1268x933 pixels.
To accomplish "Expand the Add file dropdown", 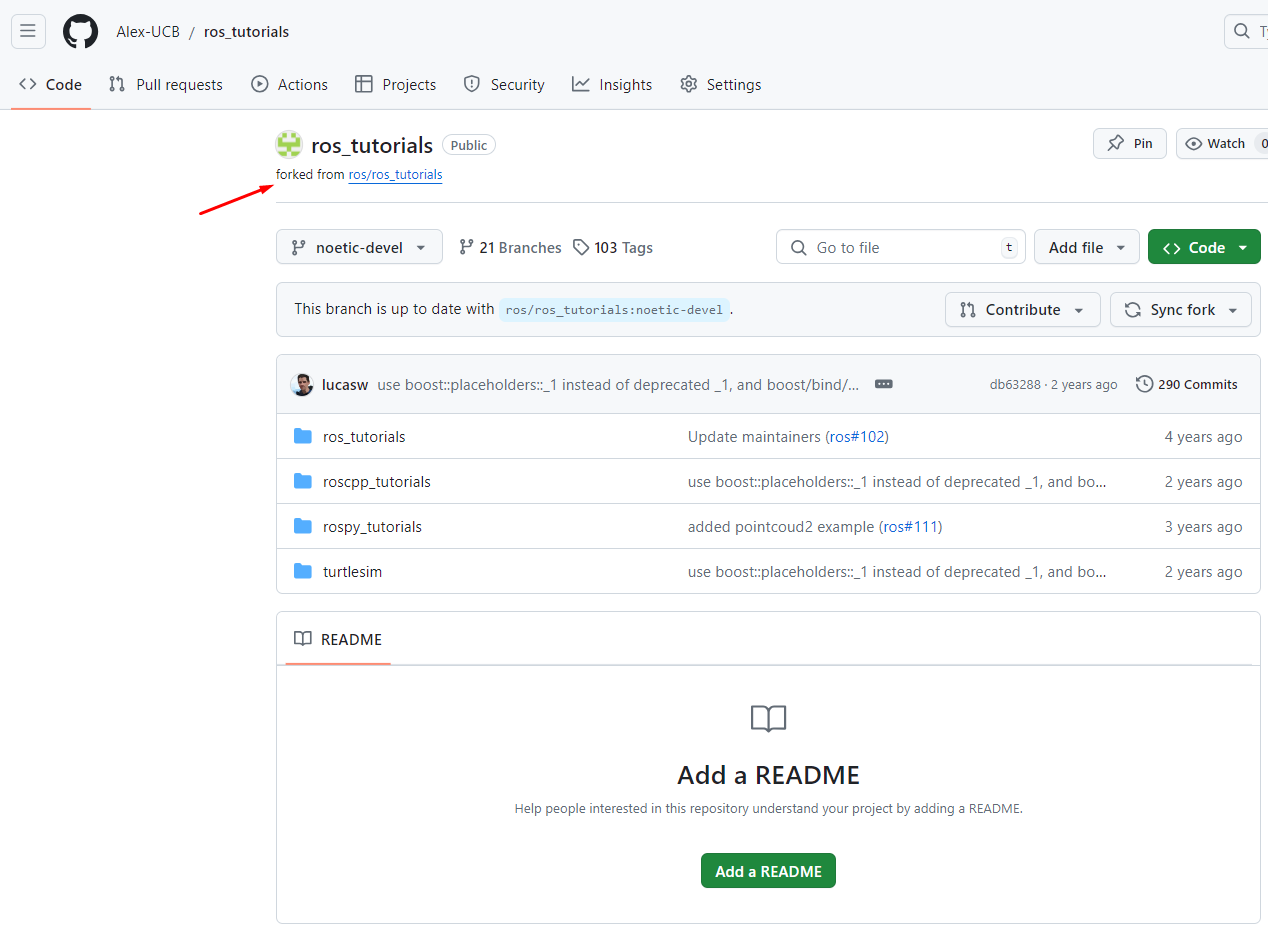I will (x=1087, y=247).
